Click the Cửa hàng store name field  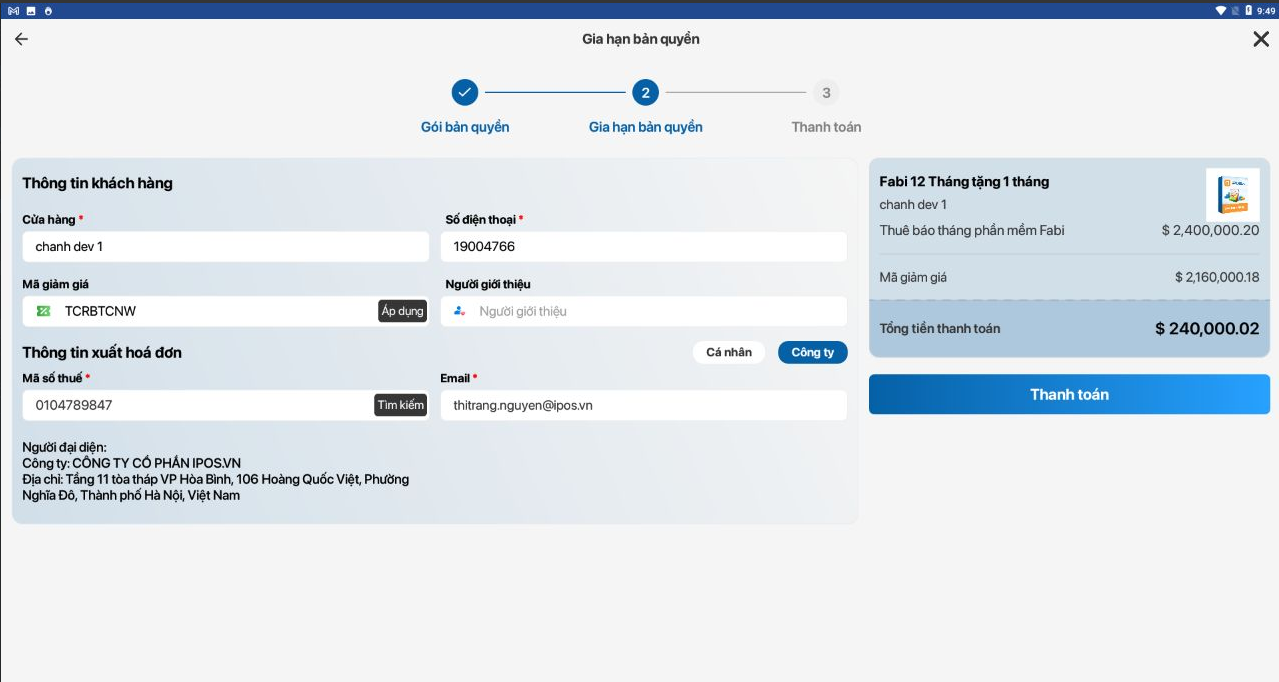point(225,247)
